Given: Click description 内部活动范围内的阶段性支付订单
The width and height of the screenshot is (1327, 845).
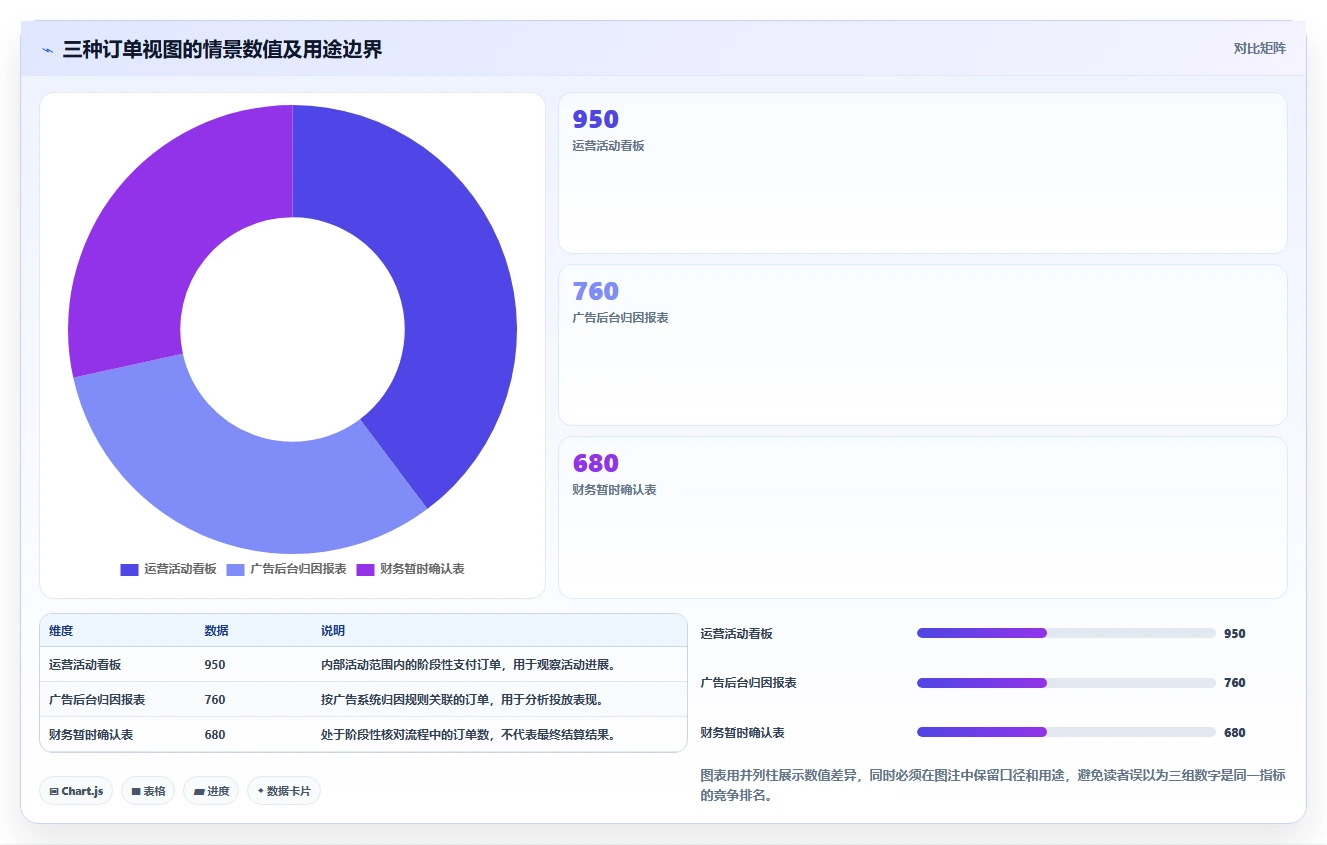Looking at the screenshot, I should click(468, 664).
